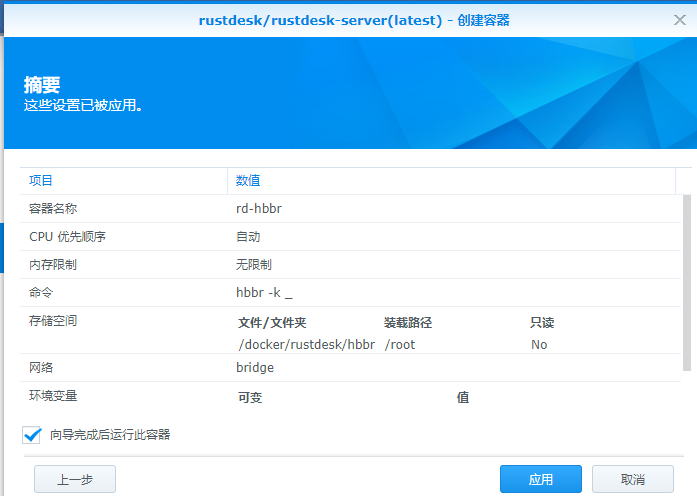
Task: Select the 自动 CPU priority value
Action: click(x=248, y=236)
